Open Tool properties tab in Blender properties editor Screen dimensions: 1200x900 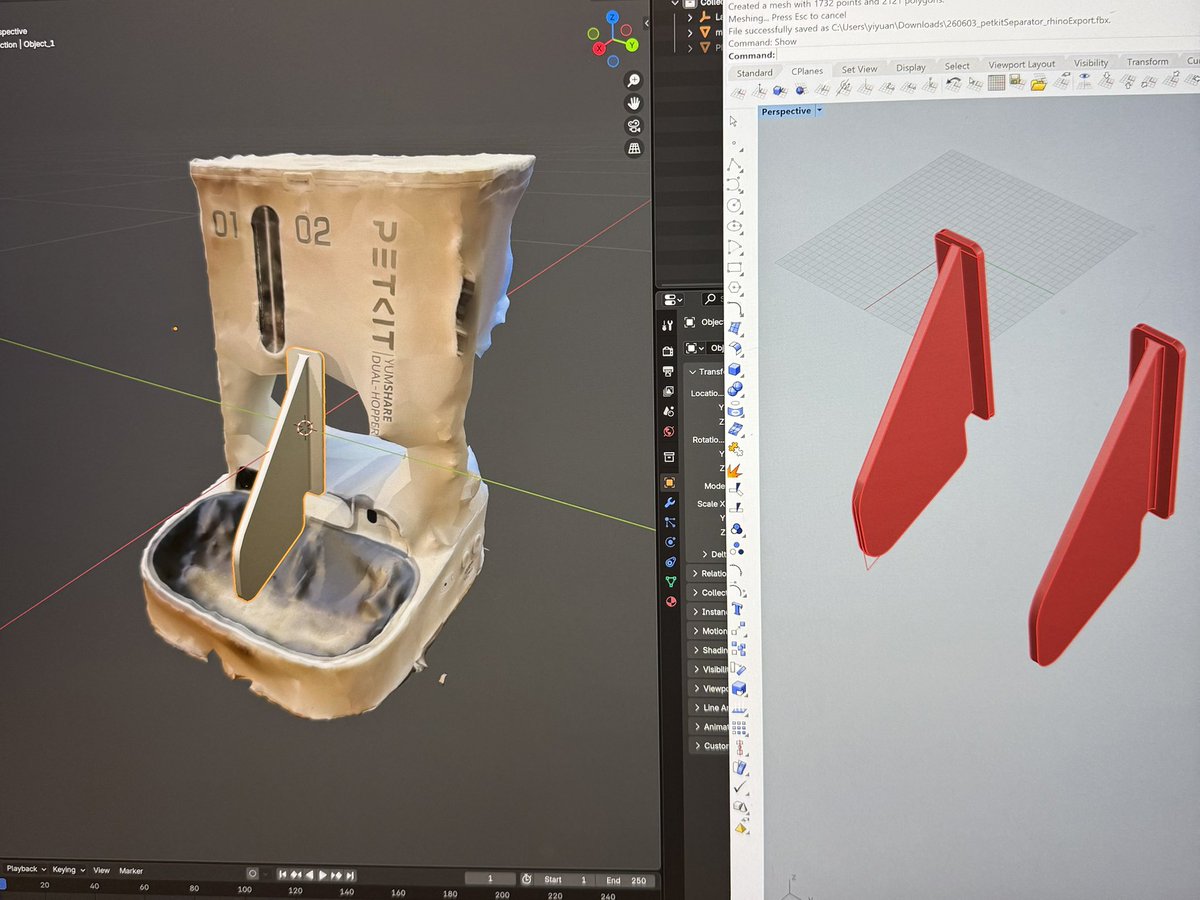669,325
